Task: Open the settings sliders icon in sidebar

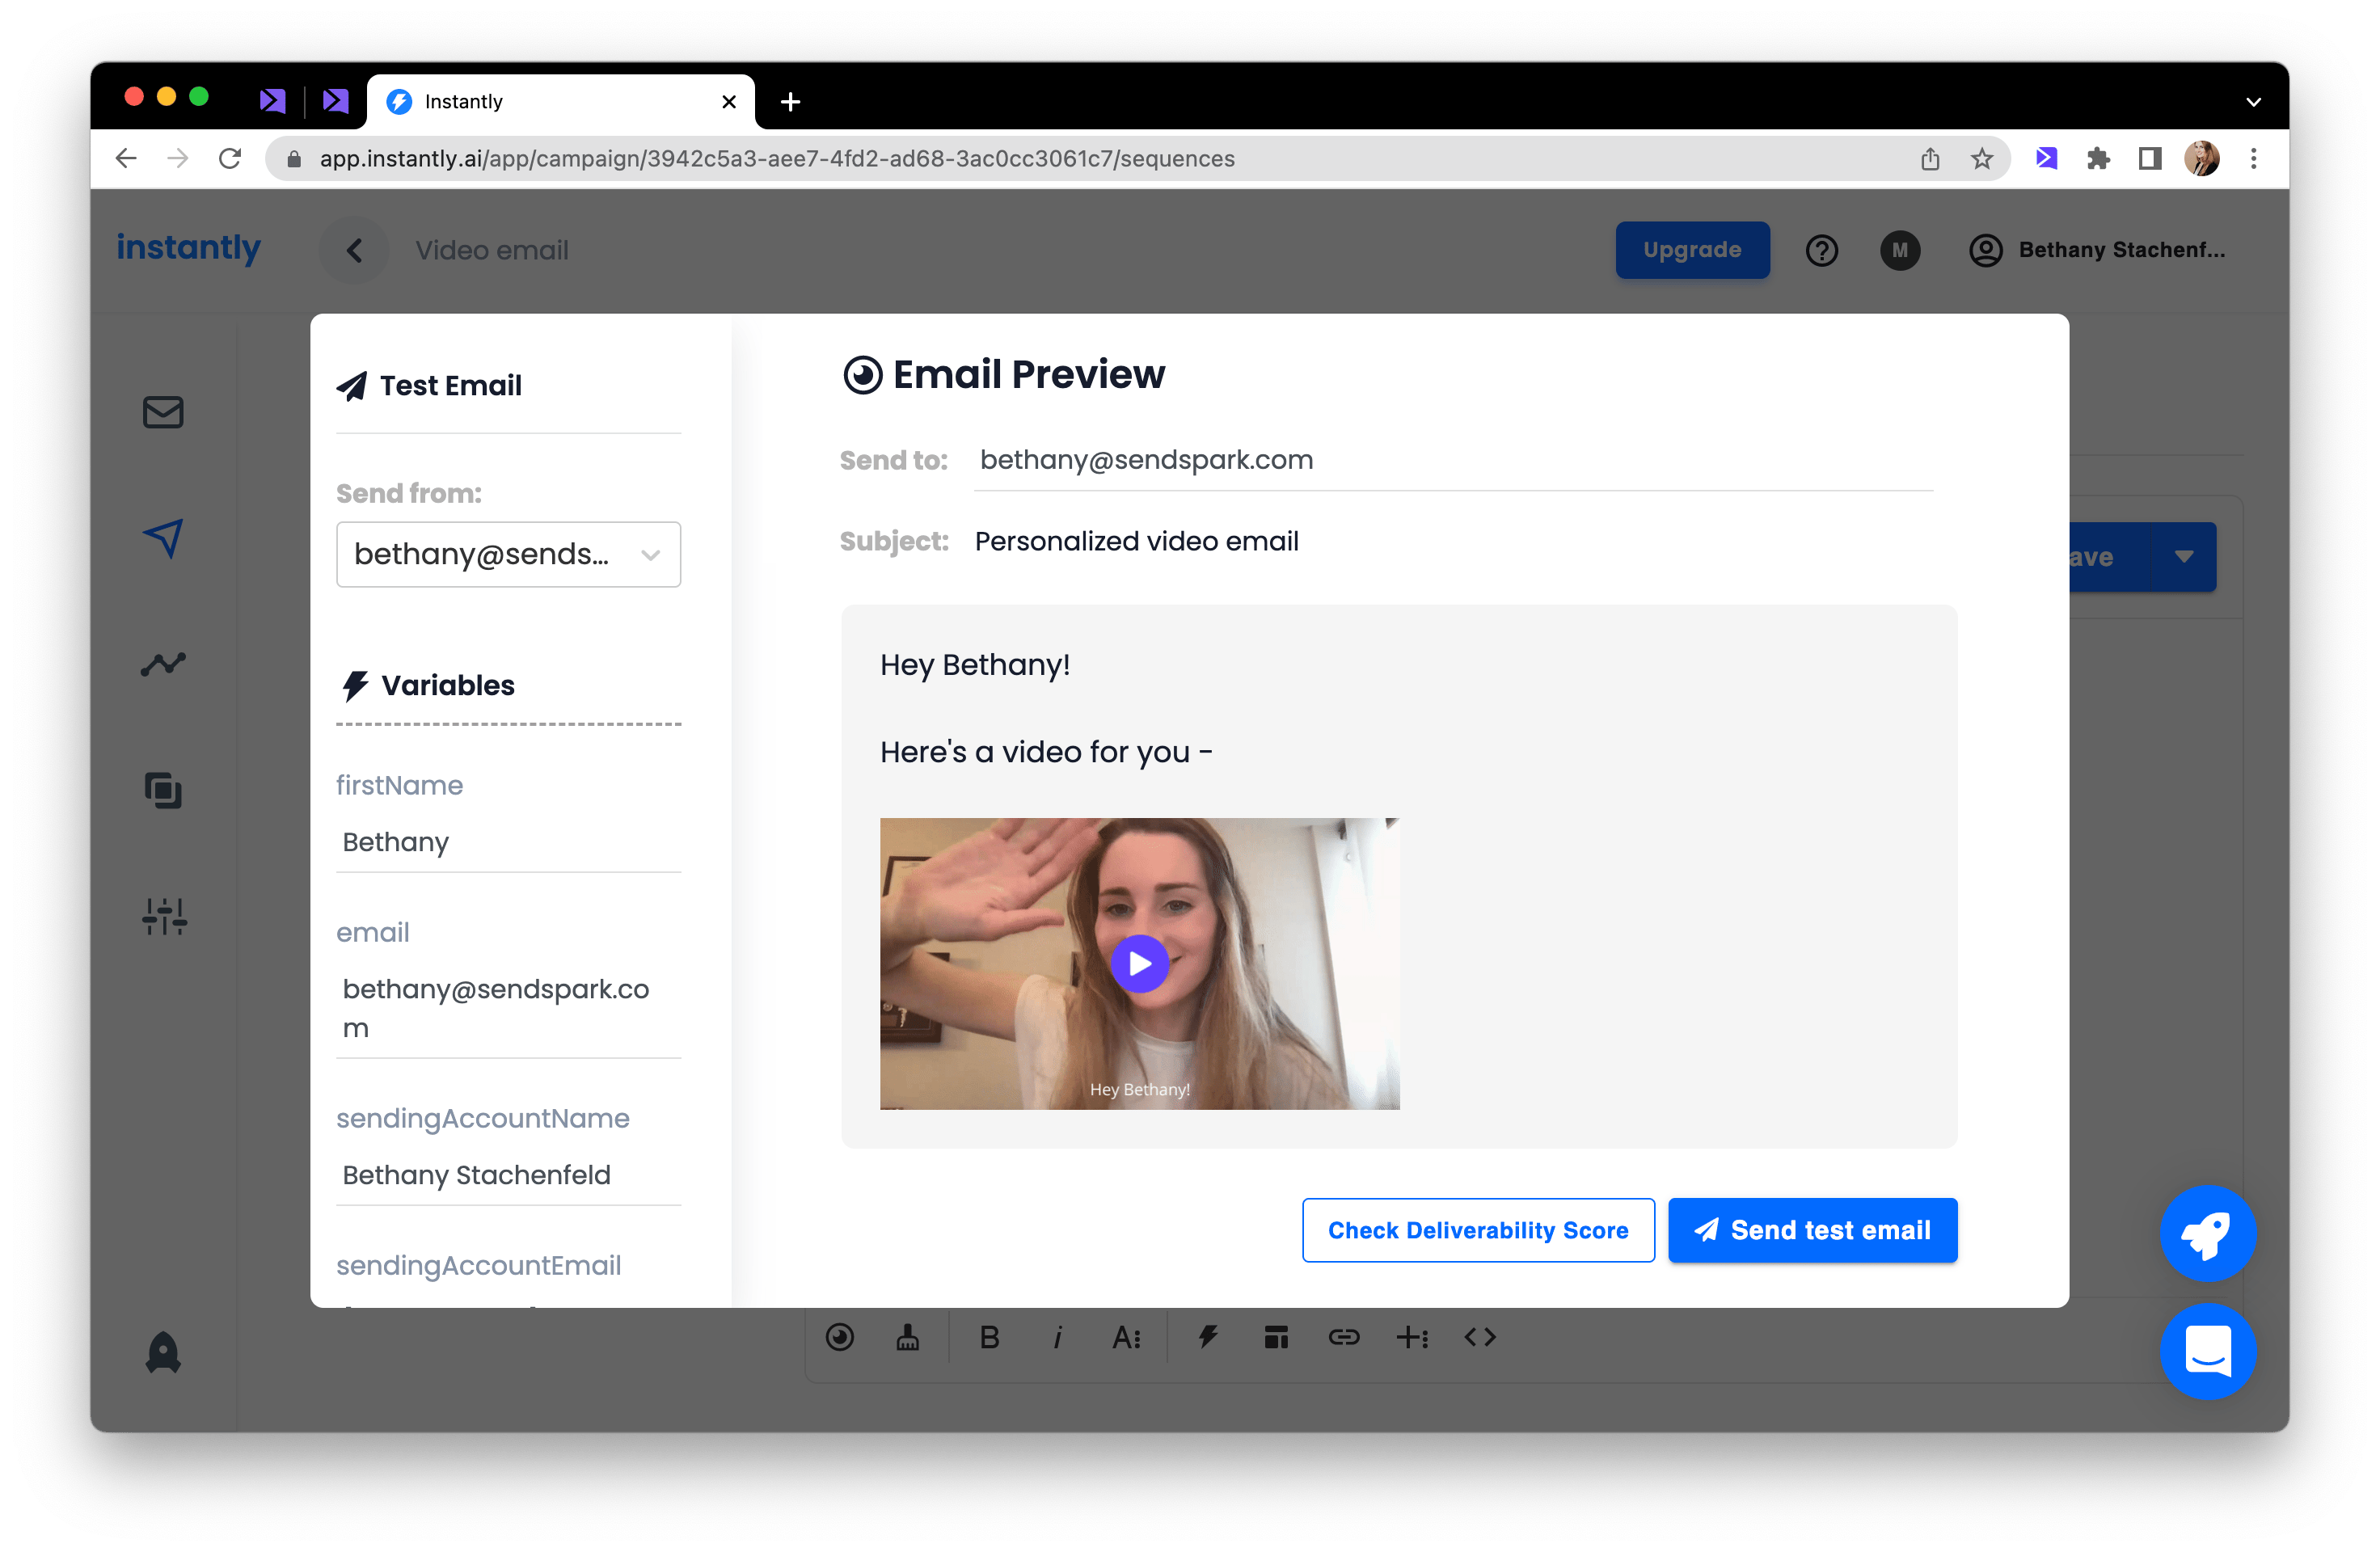Action: 164,916
